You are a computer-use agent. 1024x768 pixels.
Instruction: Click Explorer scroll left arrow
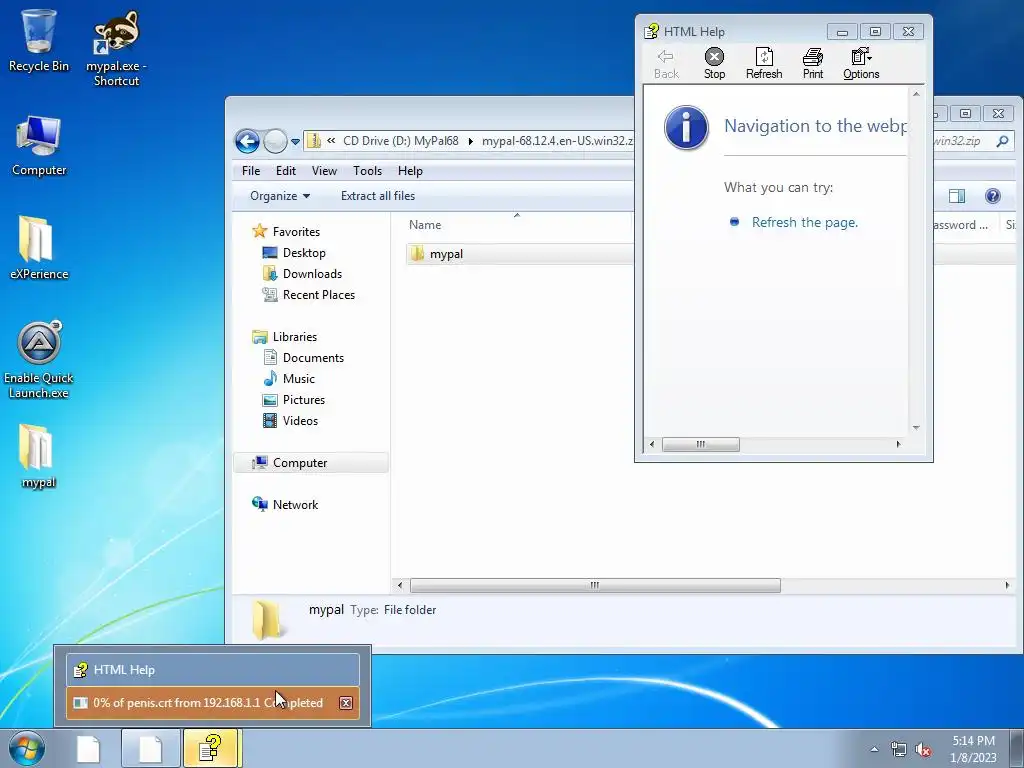(x=400, y=585)
